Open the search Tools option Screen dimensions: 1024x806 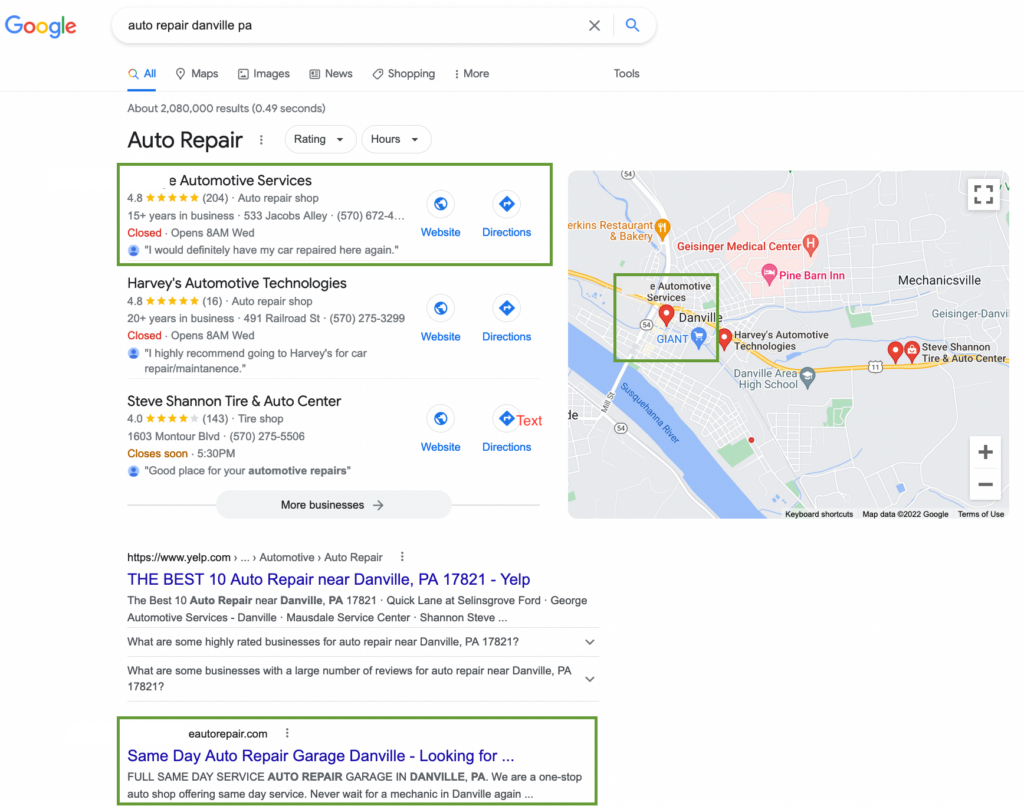pyautogui.click(x=626, y=74)
